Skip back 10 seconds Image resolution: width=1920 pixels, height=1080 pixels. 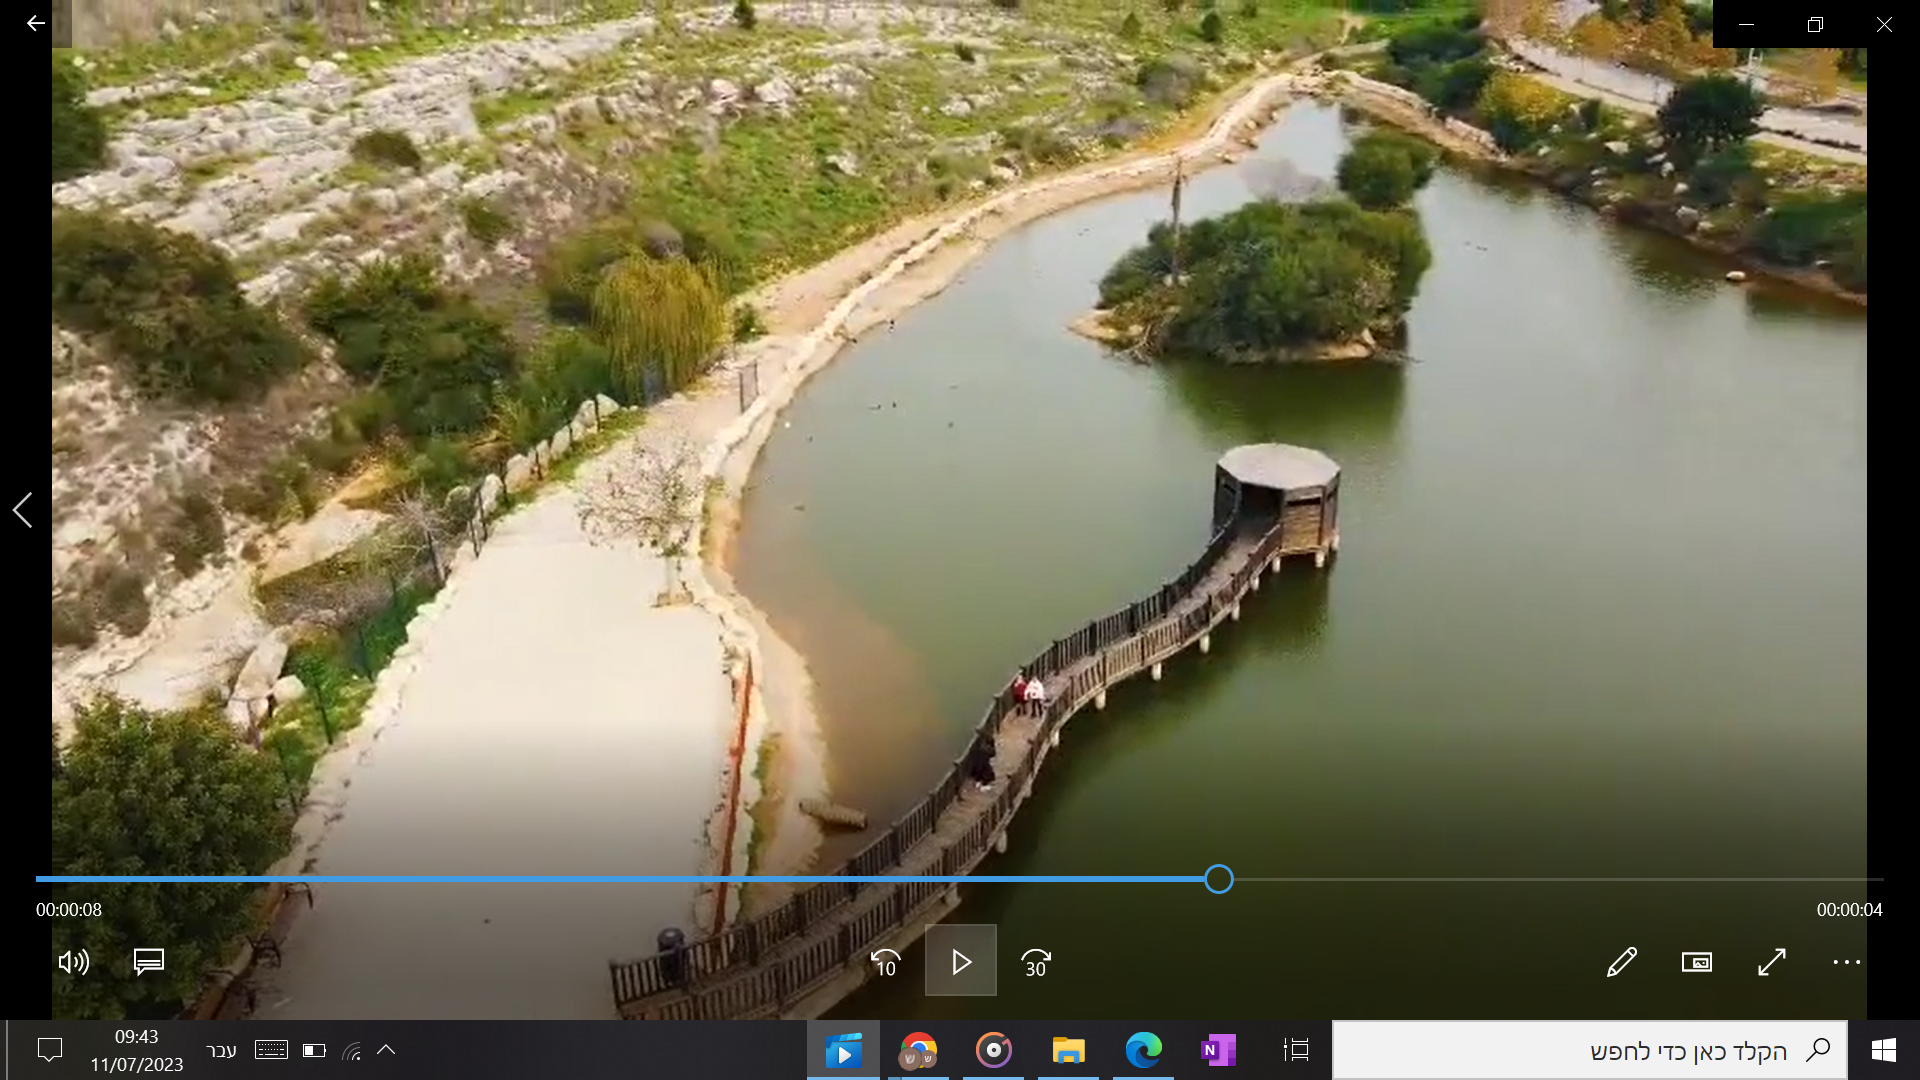886,962
